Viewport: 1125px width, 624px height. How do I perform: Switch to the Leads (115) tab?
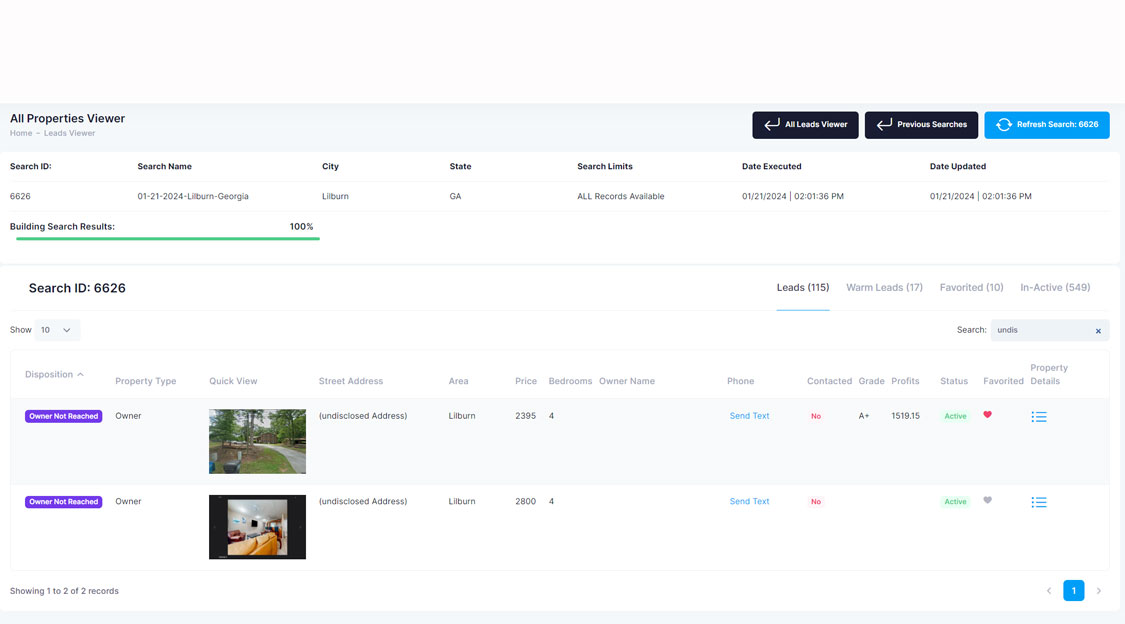[x=803, y=288]
